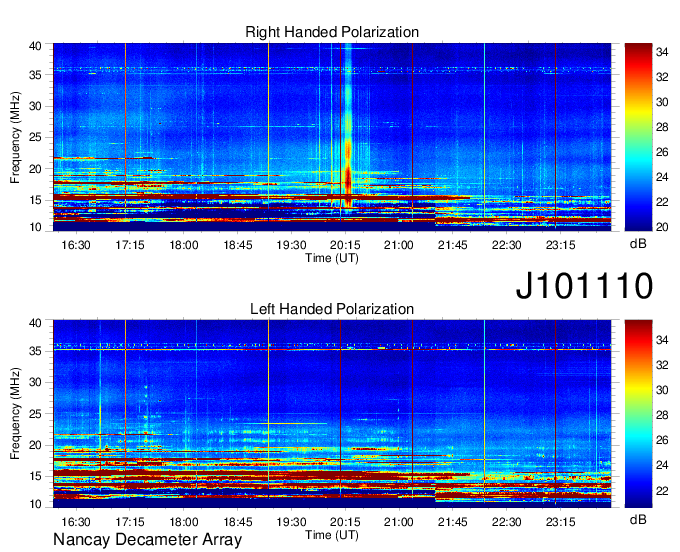Click the 20 MHz tick on right-handed frequency axis
Screen dimensions: 680x552
[x=35, y=169]
